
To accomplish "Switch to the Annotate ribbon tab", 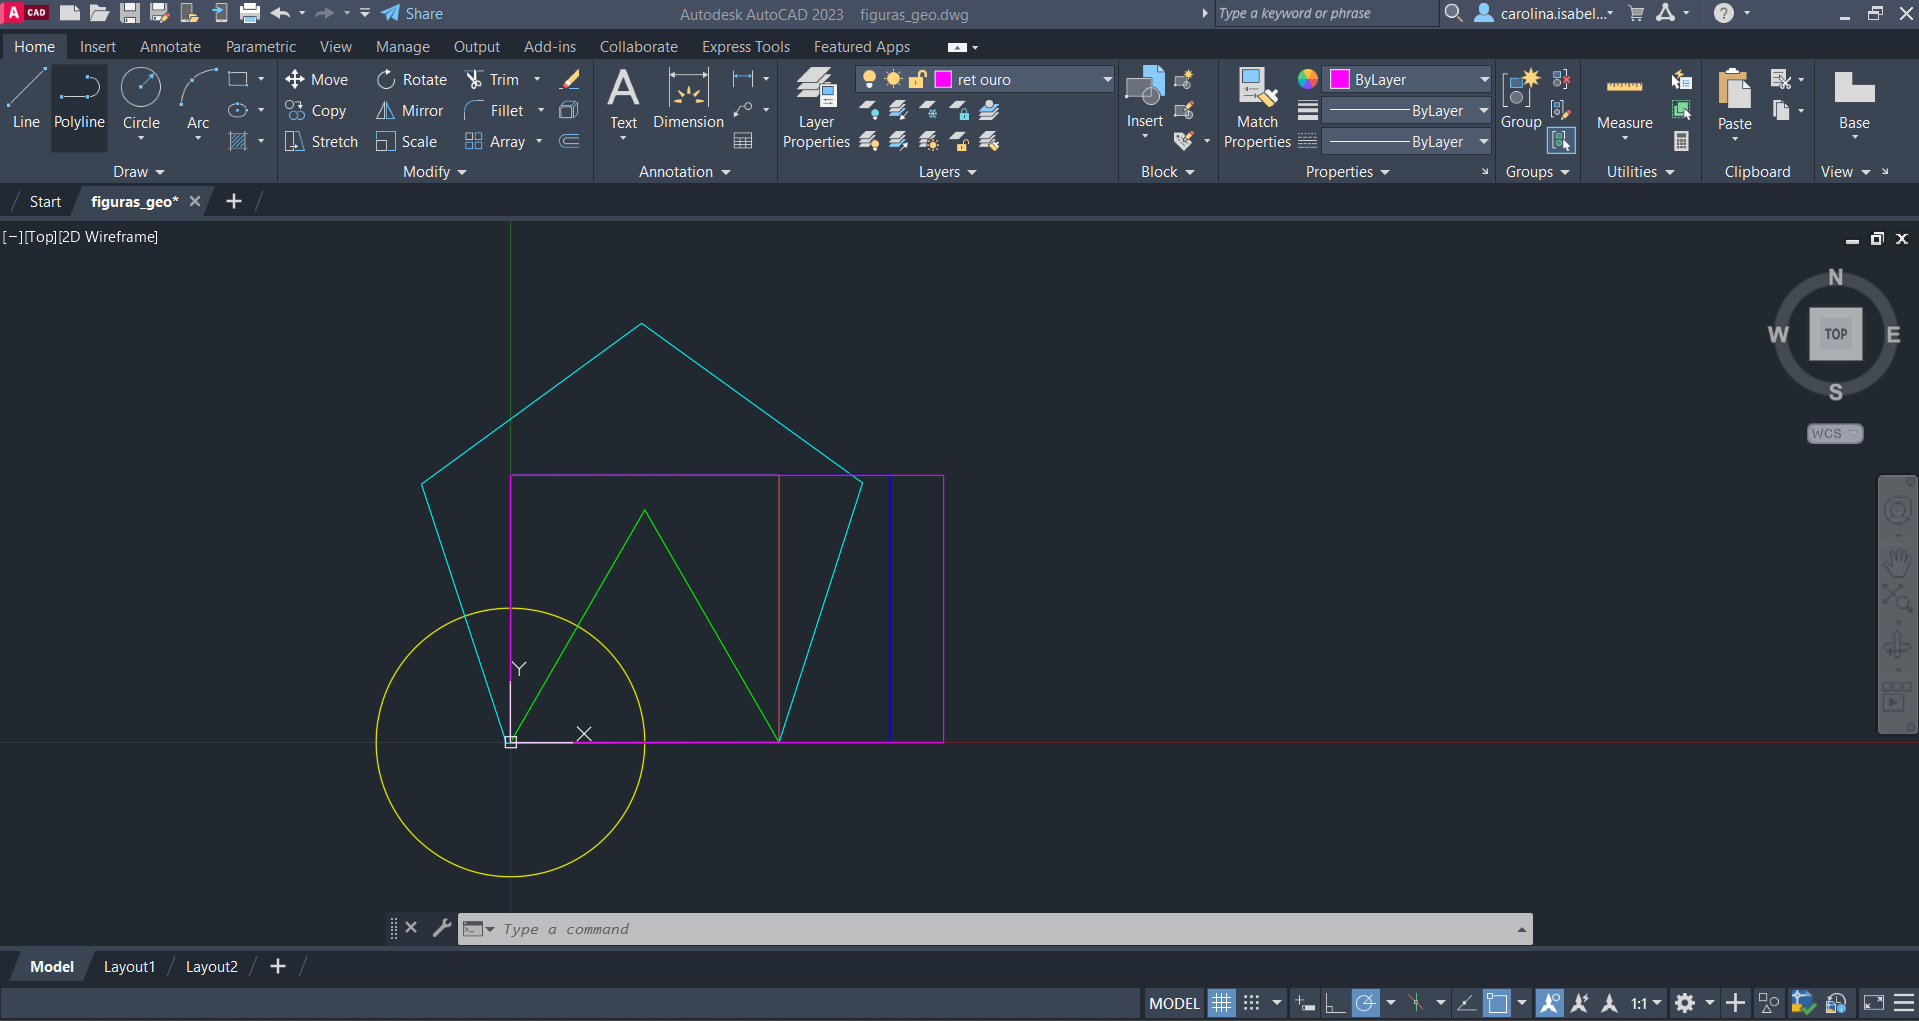I will pos(170,47).
